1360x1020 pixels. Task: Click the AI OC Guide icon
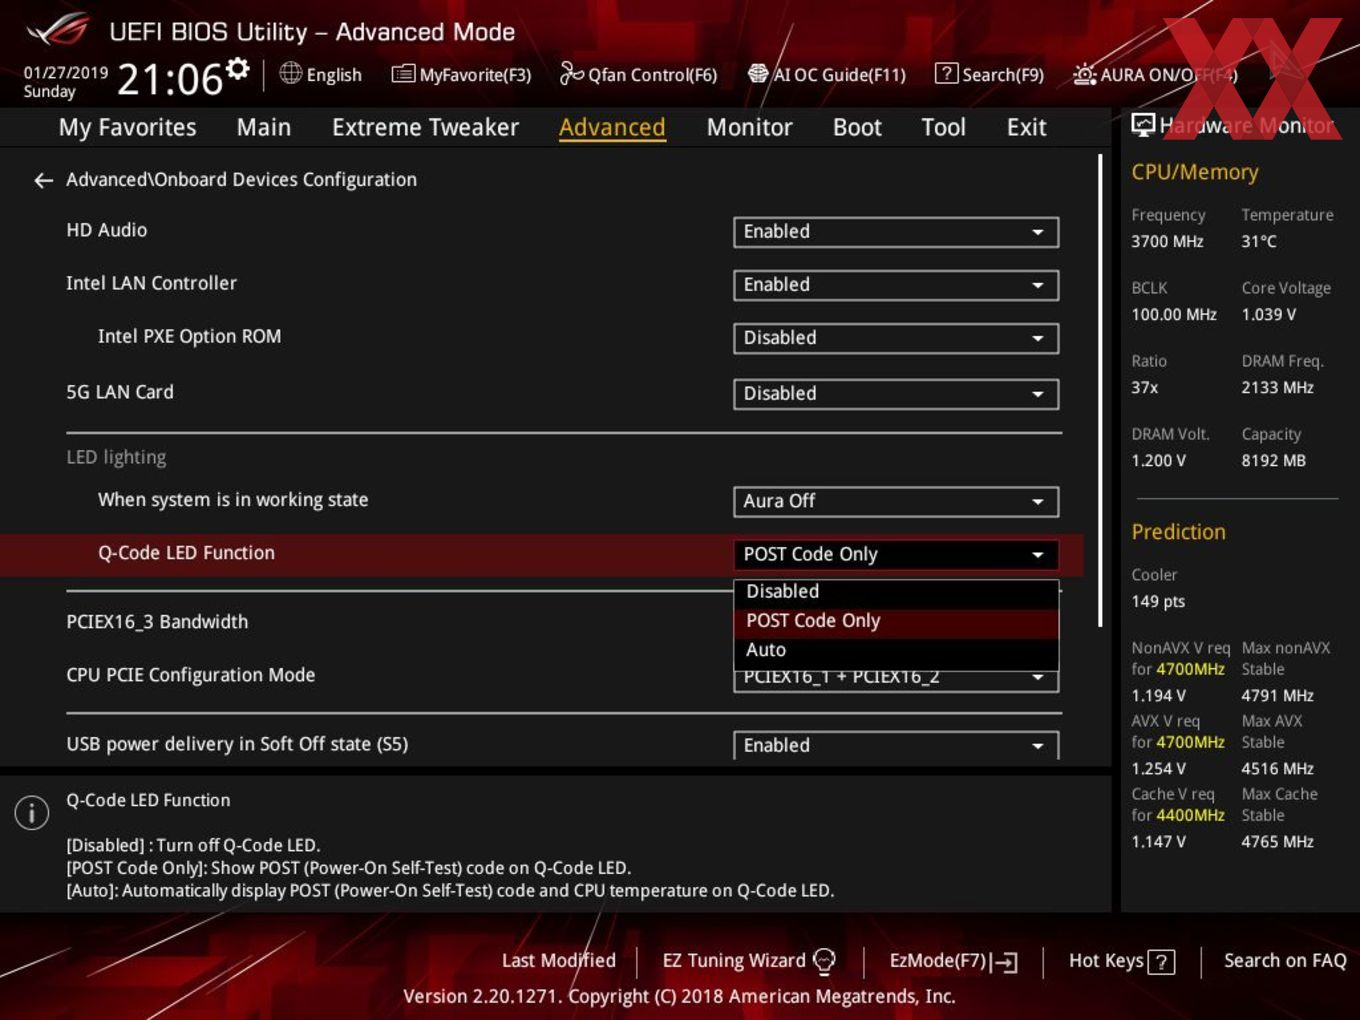click(x=758, y=74)
